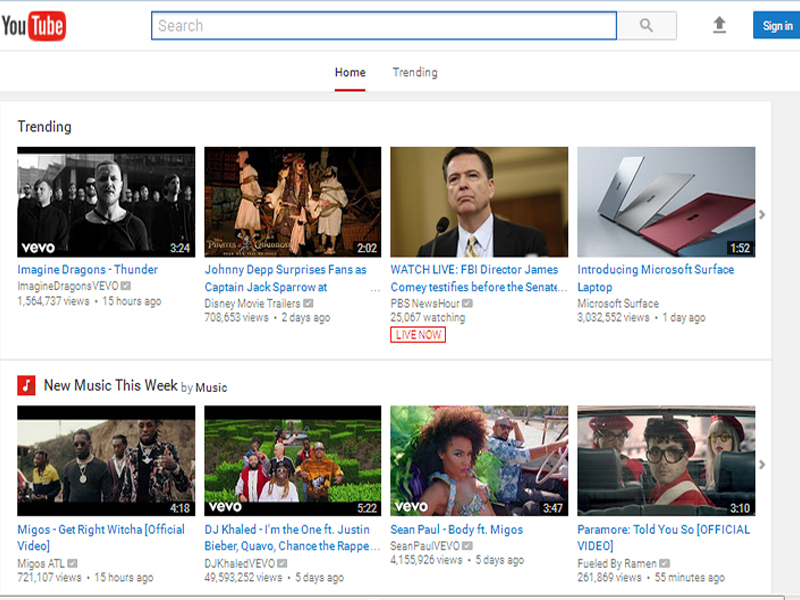This screenshot has height=600, width=800.
Task: Open the PBS NewsHour channel
Action: (x=425, y=304)
